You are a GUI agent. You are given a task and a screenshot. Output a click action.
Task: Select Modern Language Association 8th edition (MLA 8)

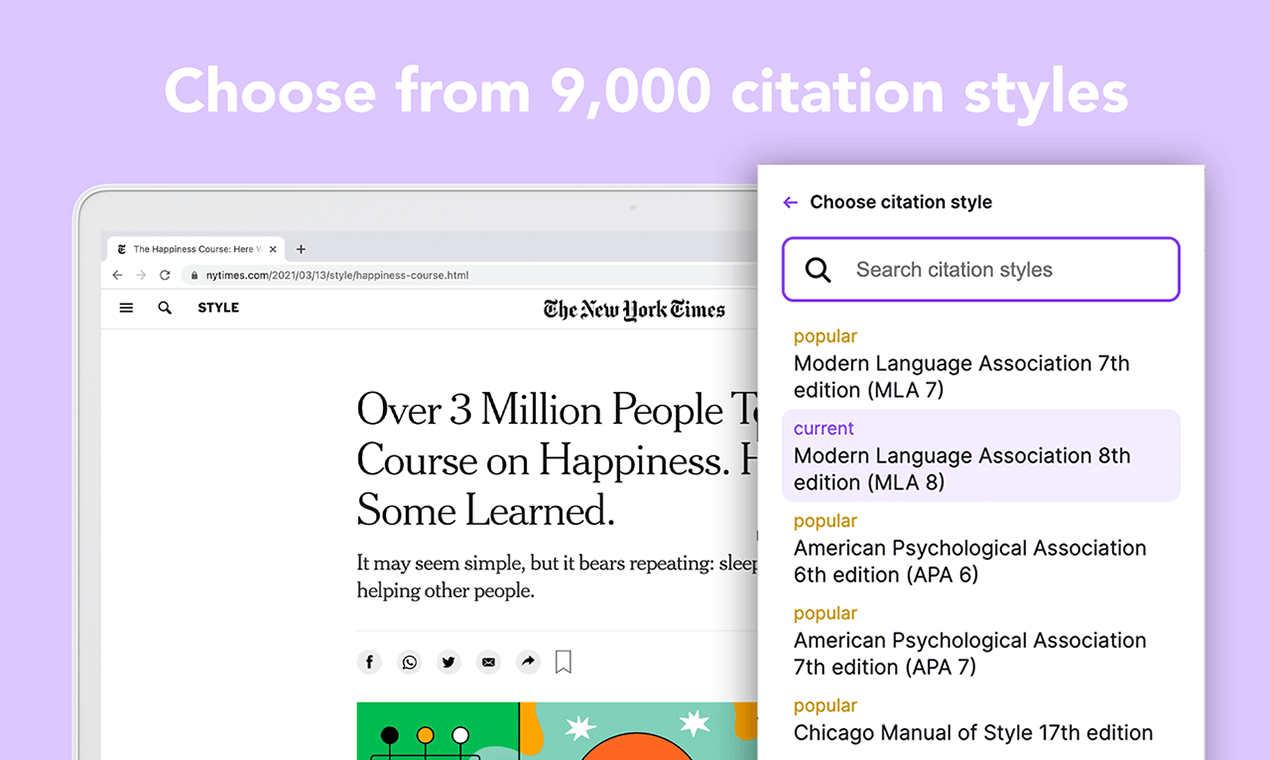click(x=981, y=455)
